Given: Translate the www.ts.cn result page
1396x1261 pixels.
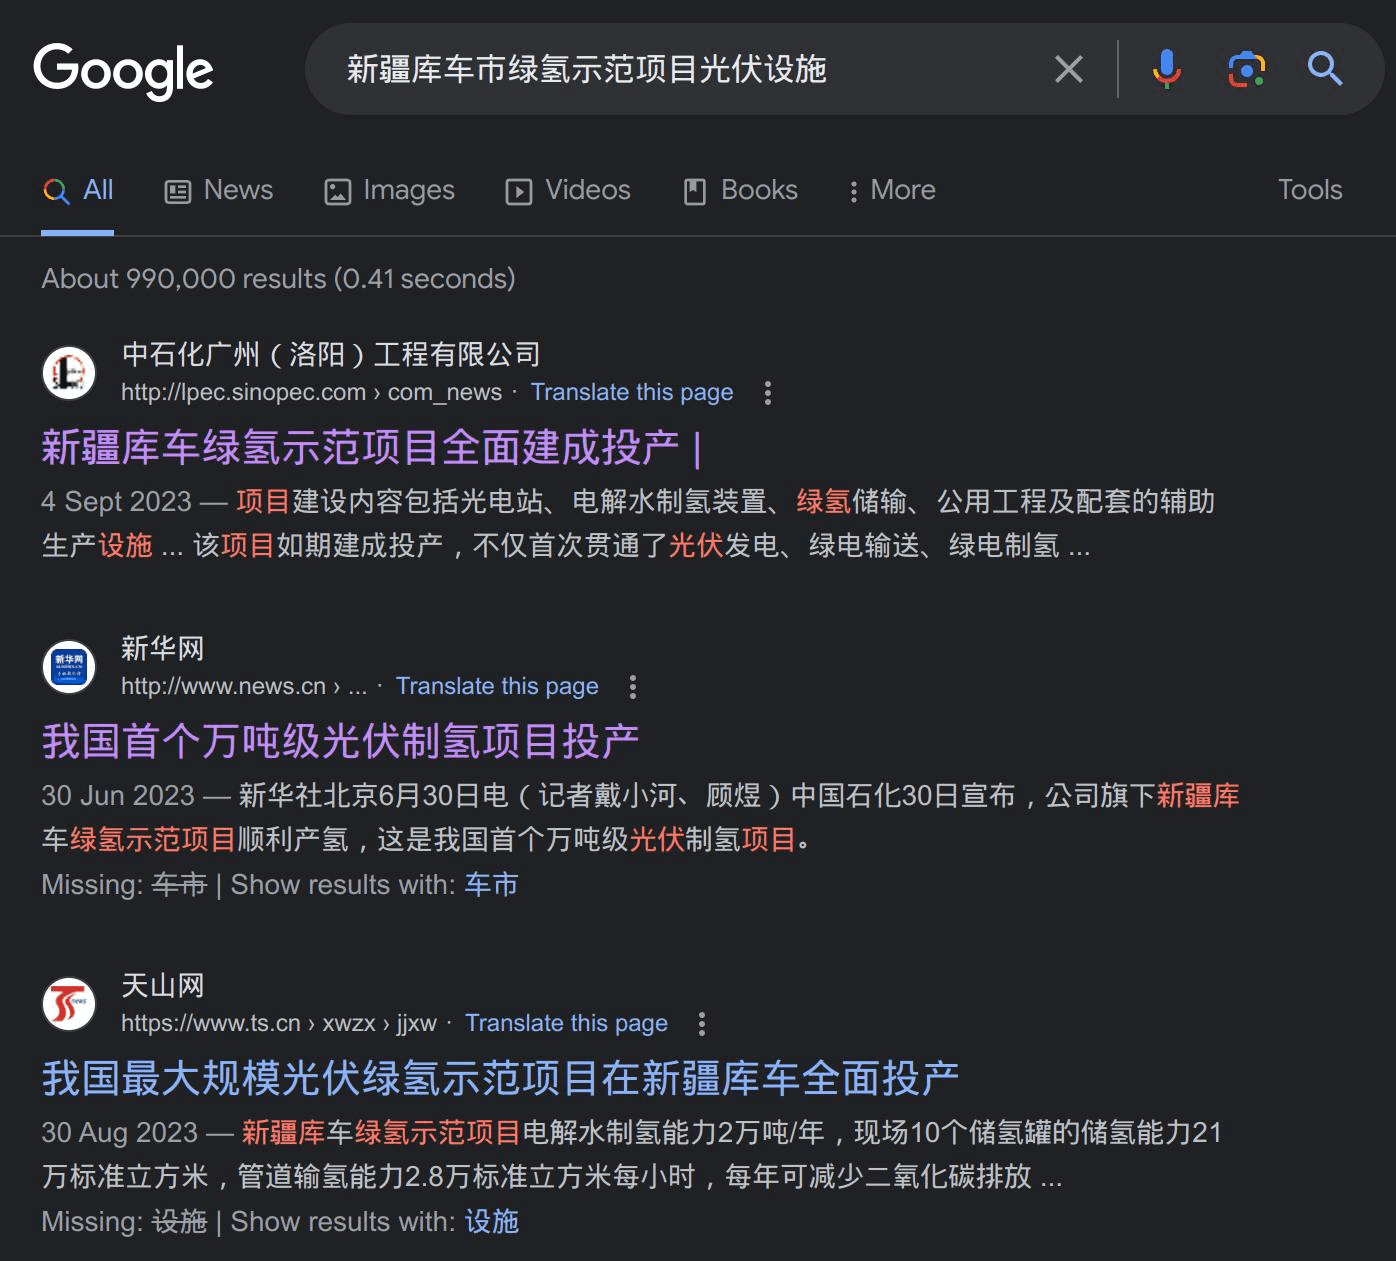Looking at the screenshot, I should pos(566,1023).
